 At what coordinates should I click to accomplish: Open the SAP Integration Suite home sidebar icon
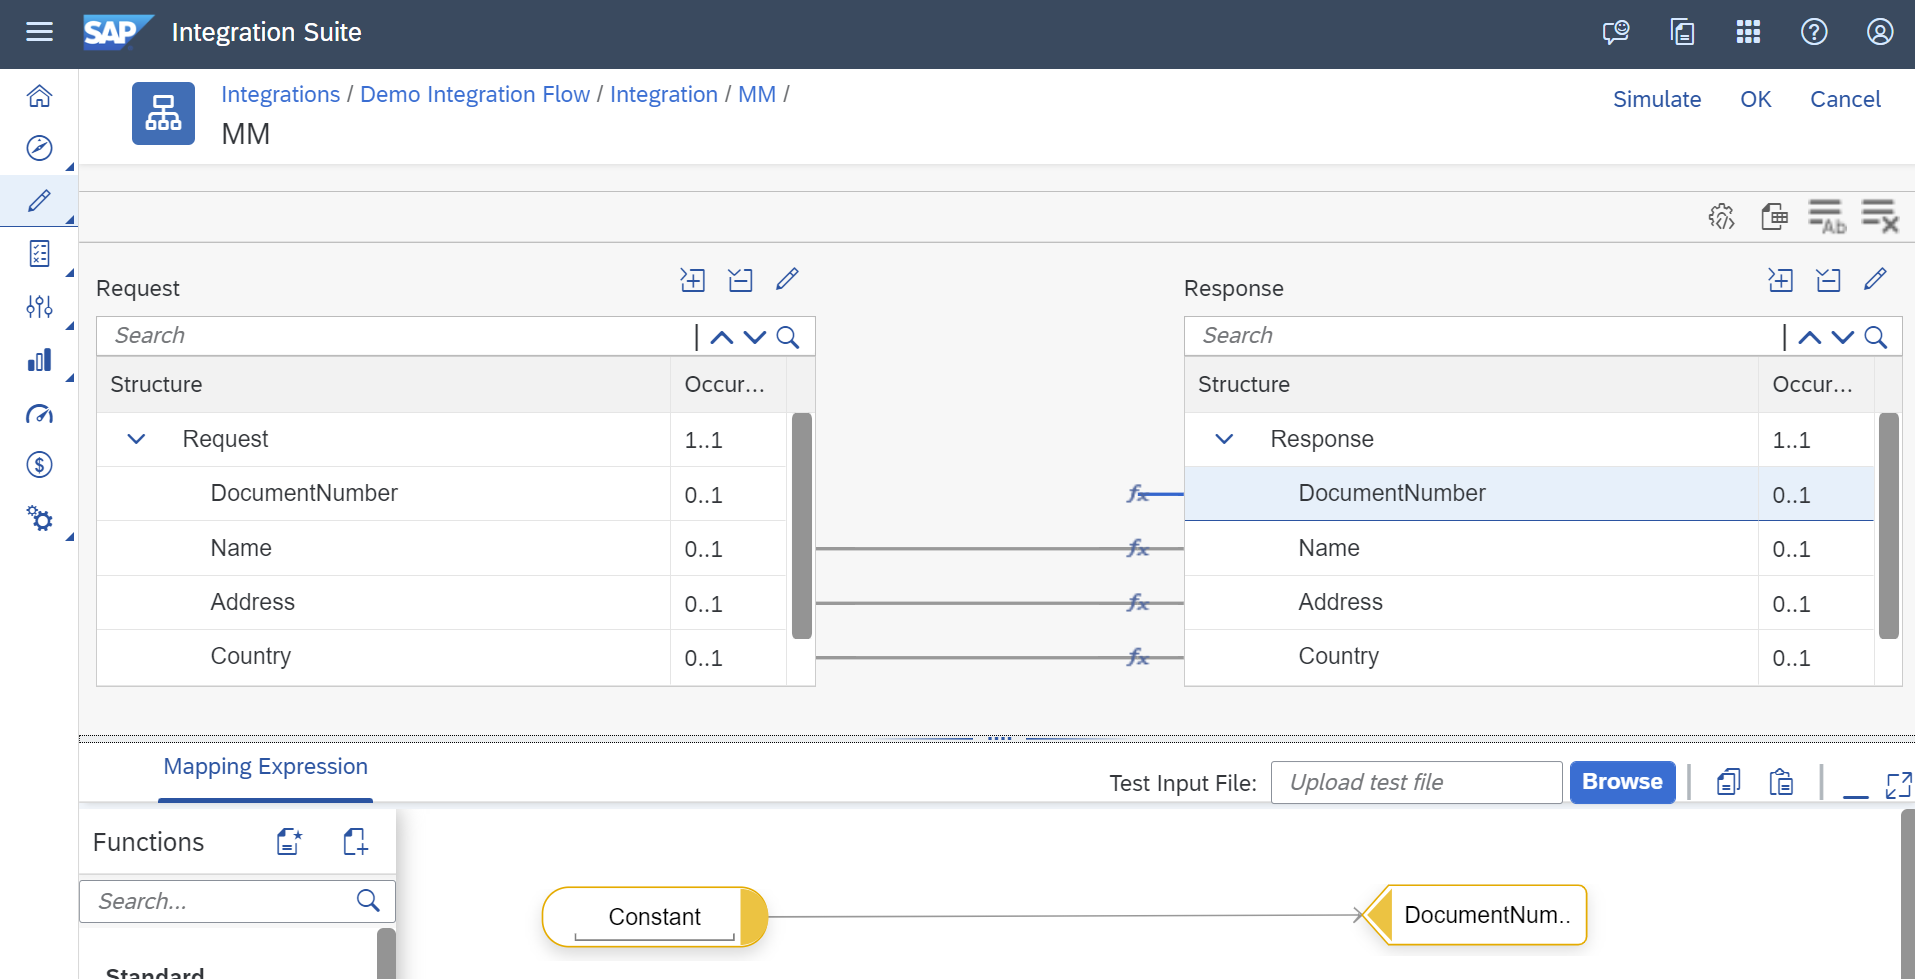point(38,96)
